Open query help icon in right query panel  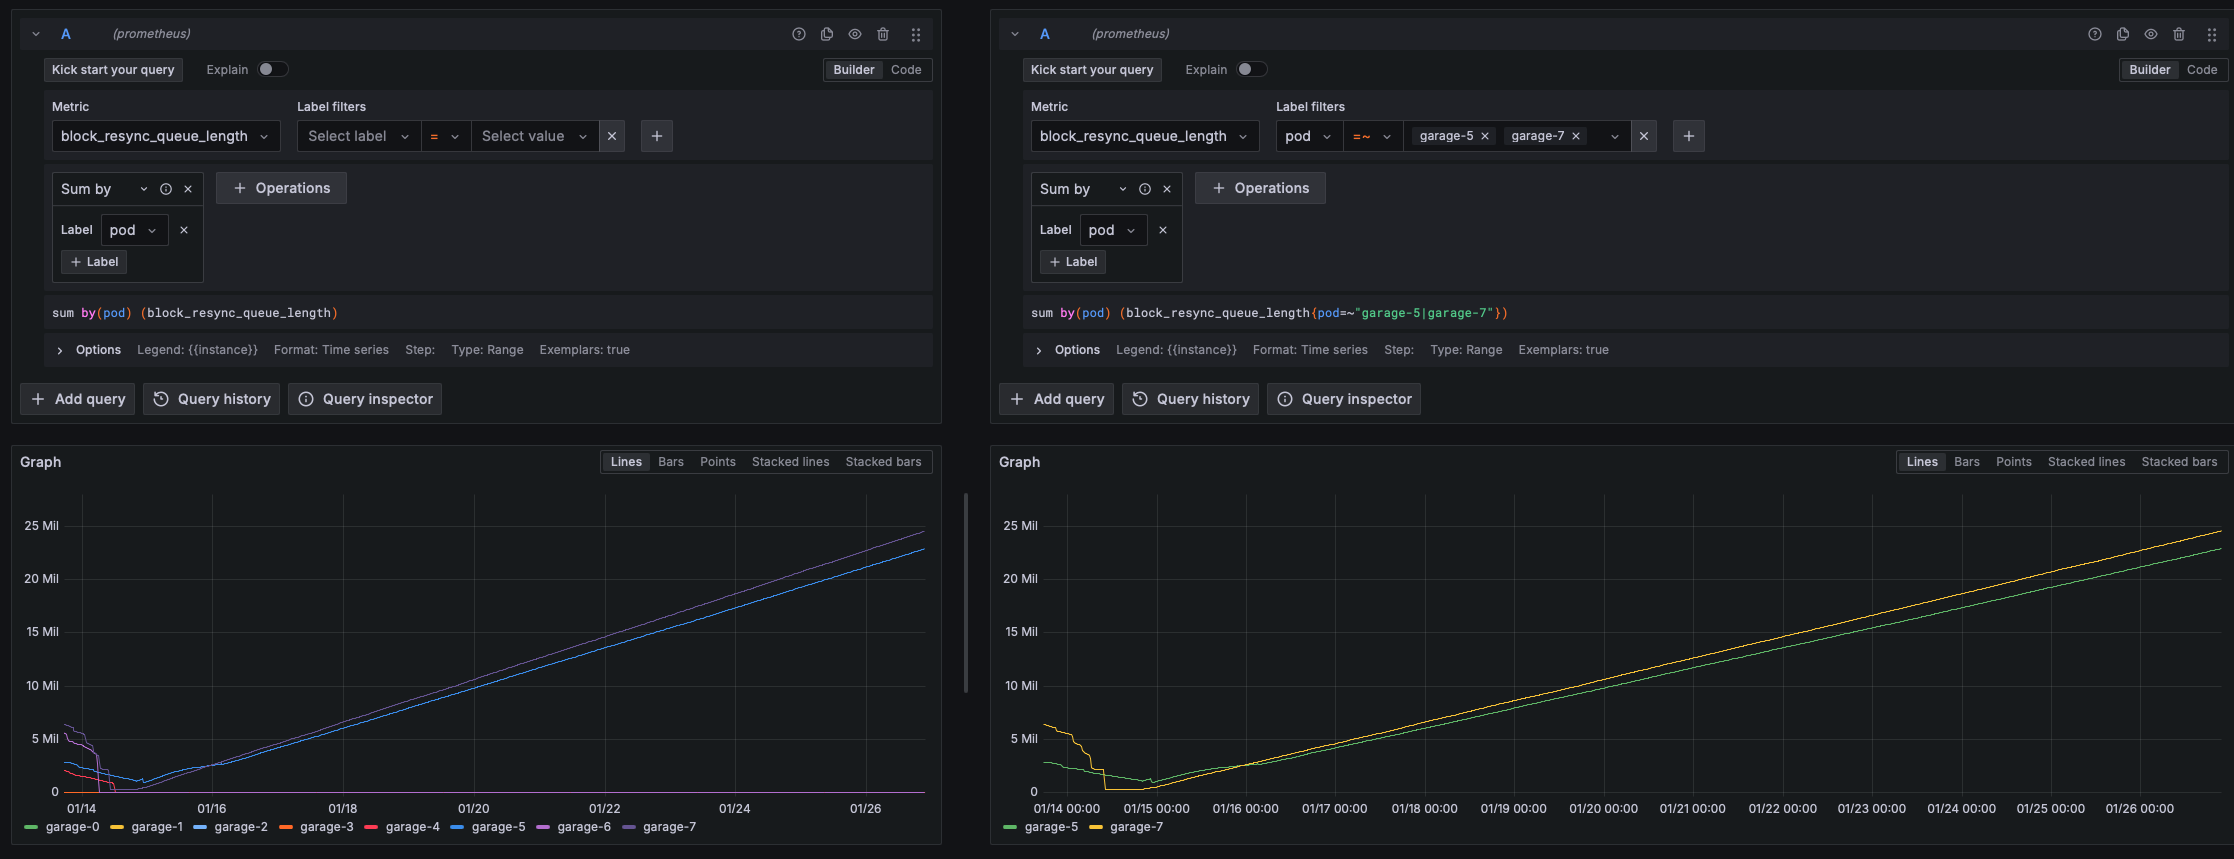[2095, 34]
